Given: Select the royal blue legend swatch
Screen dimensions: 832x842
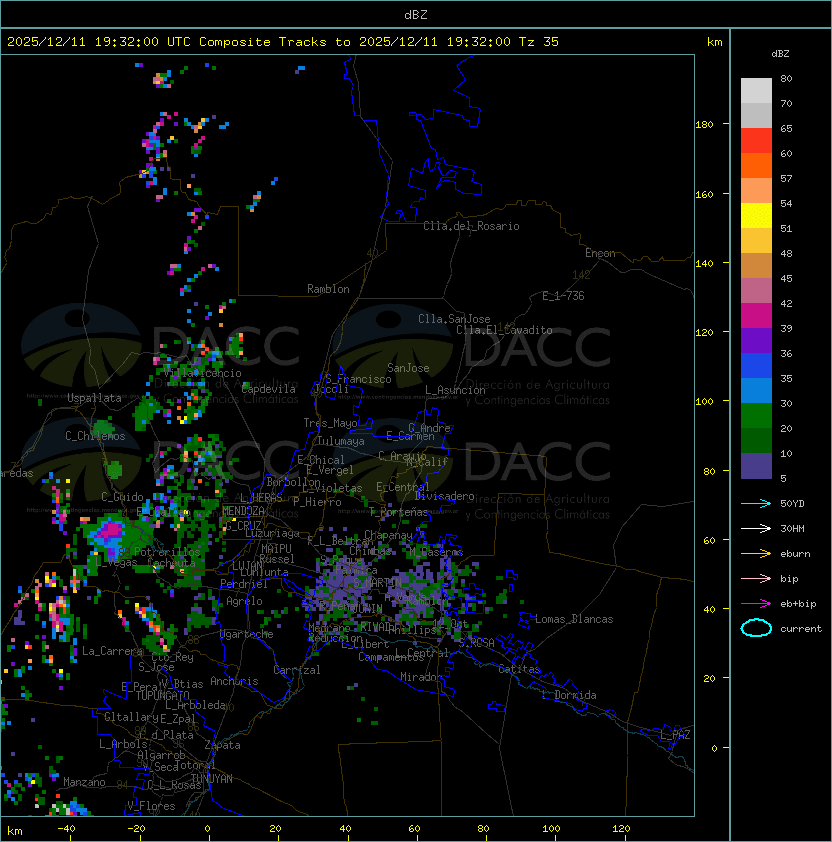Looking at the screenshot, I should (x=756, y=366).
